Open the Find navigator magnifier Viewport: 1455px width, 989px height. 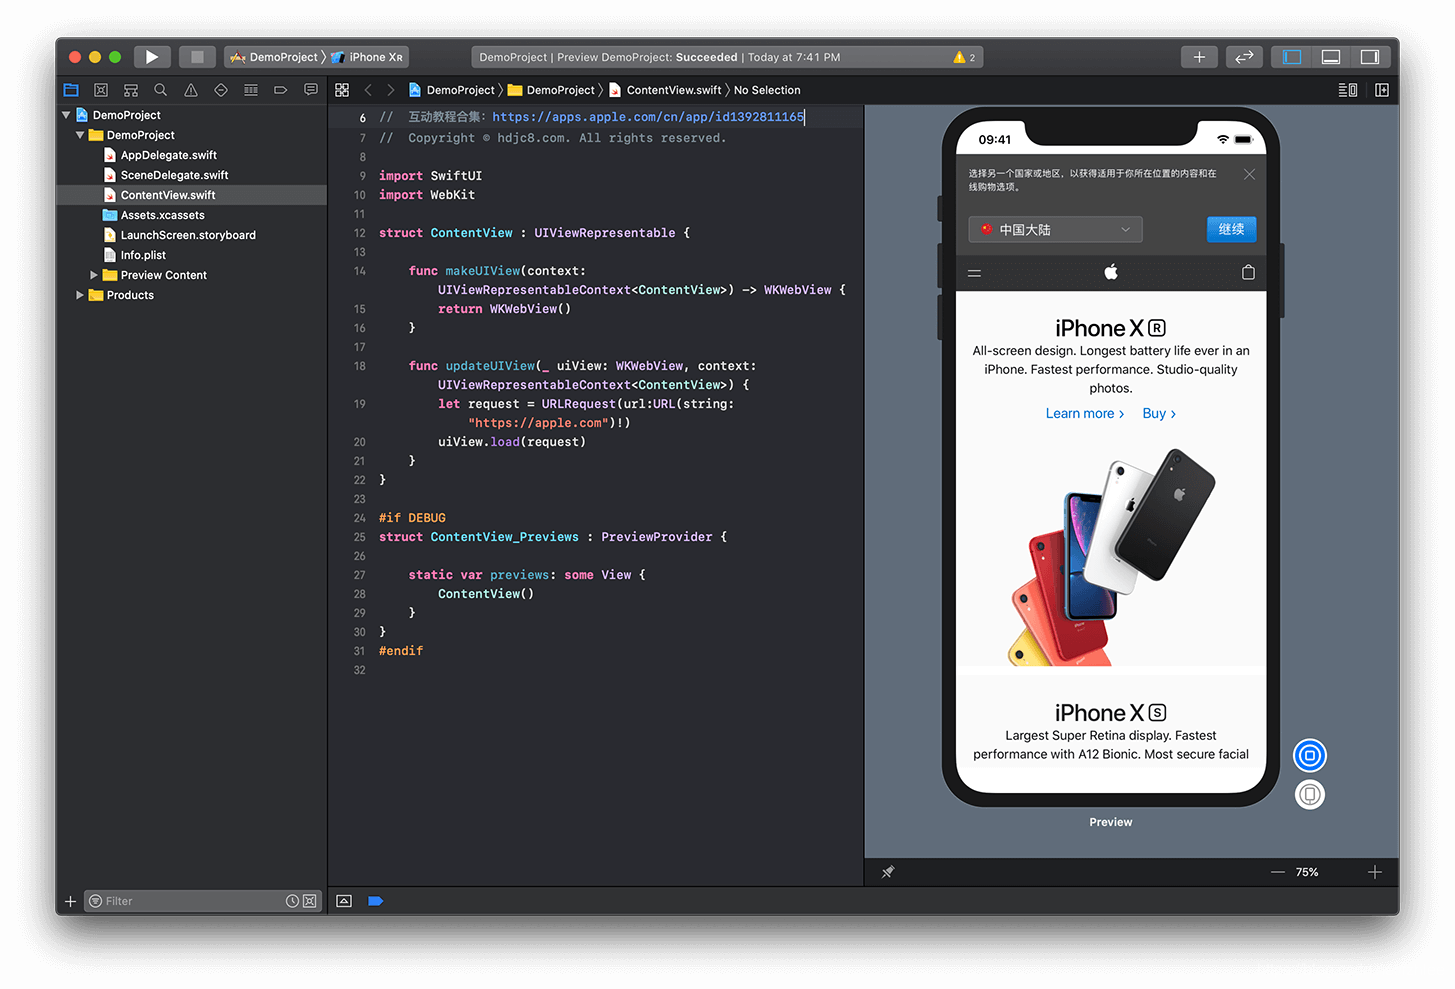click(x=161, y=90)
